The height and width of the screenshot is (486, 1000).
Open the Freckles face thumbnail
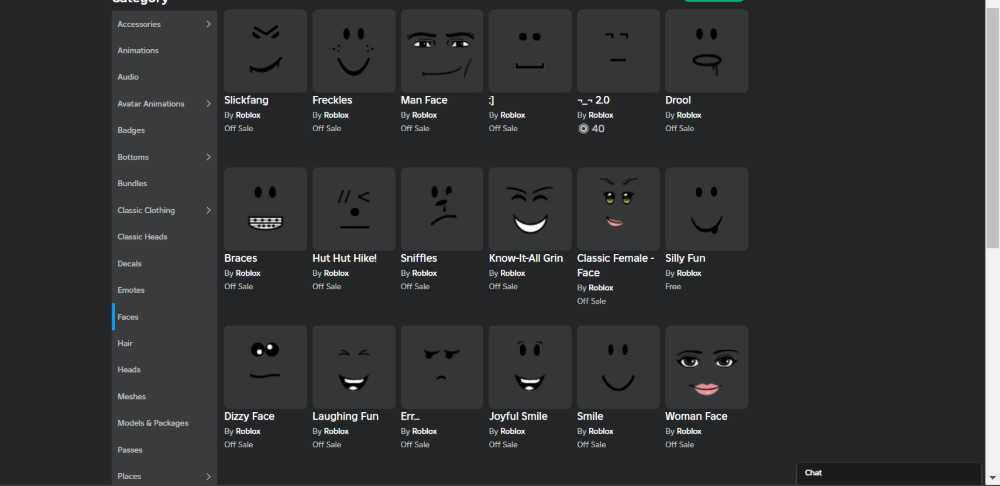pyautogui.click(x=353, y=50)
